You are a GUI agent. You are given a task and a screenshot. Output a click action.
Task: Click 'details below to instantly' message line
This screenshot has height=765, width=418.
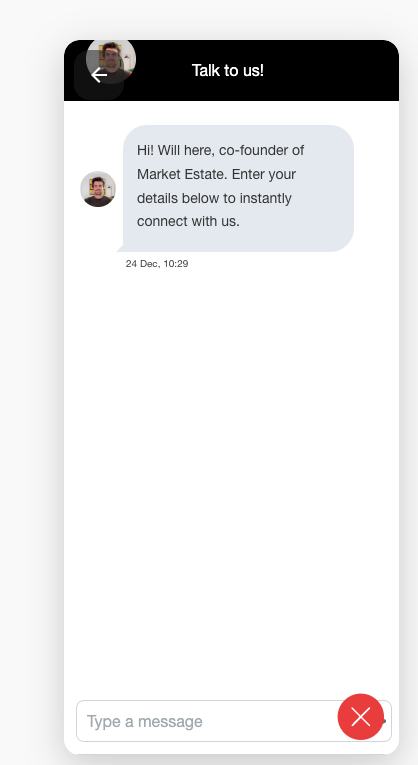tap(214, 198)
